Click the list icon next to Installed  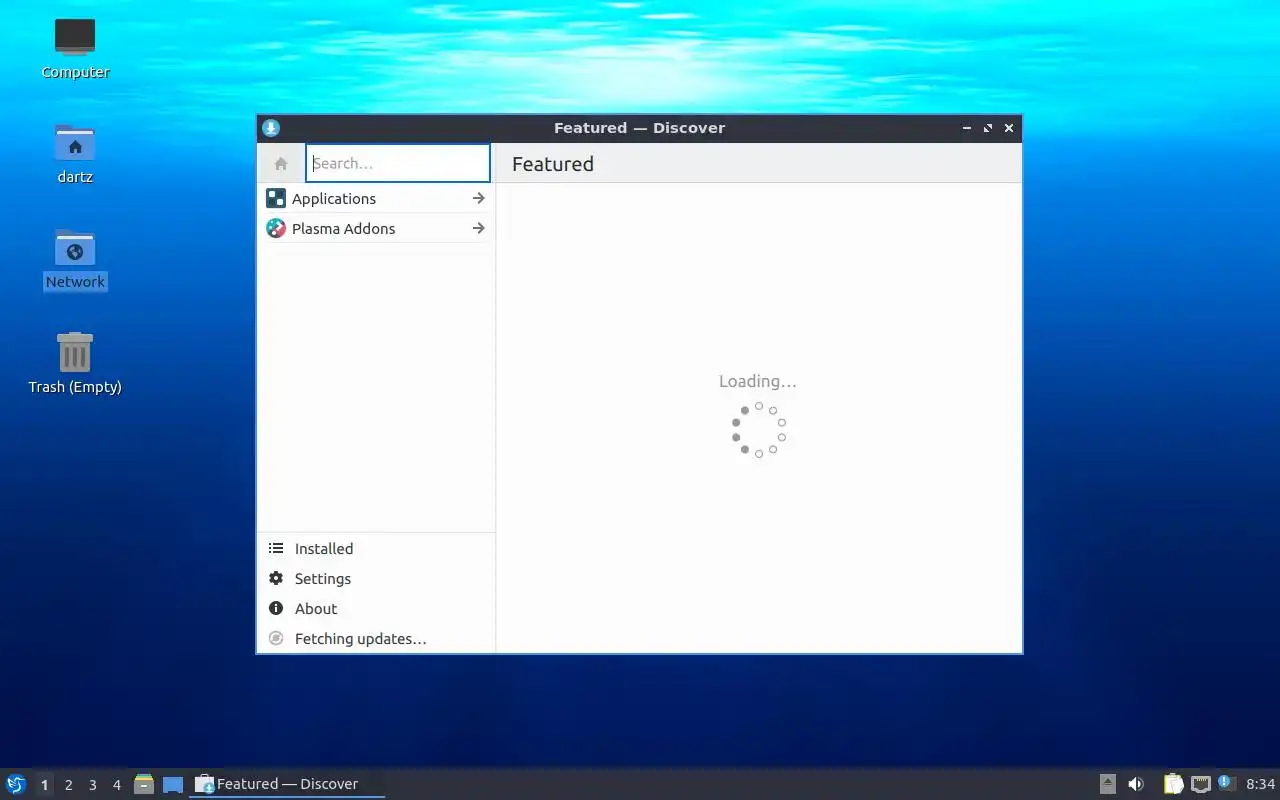pos(276,548)
